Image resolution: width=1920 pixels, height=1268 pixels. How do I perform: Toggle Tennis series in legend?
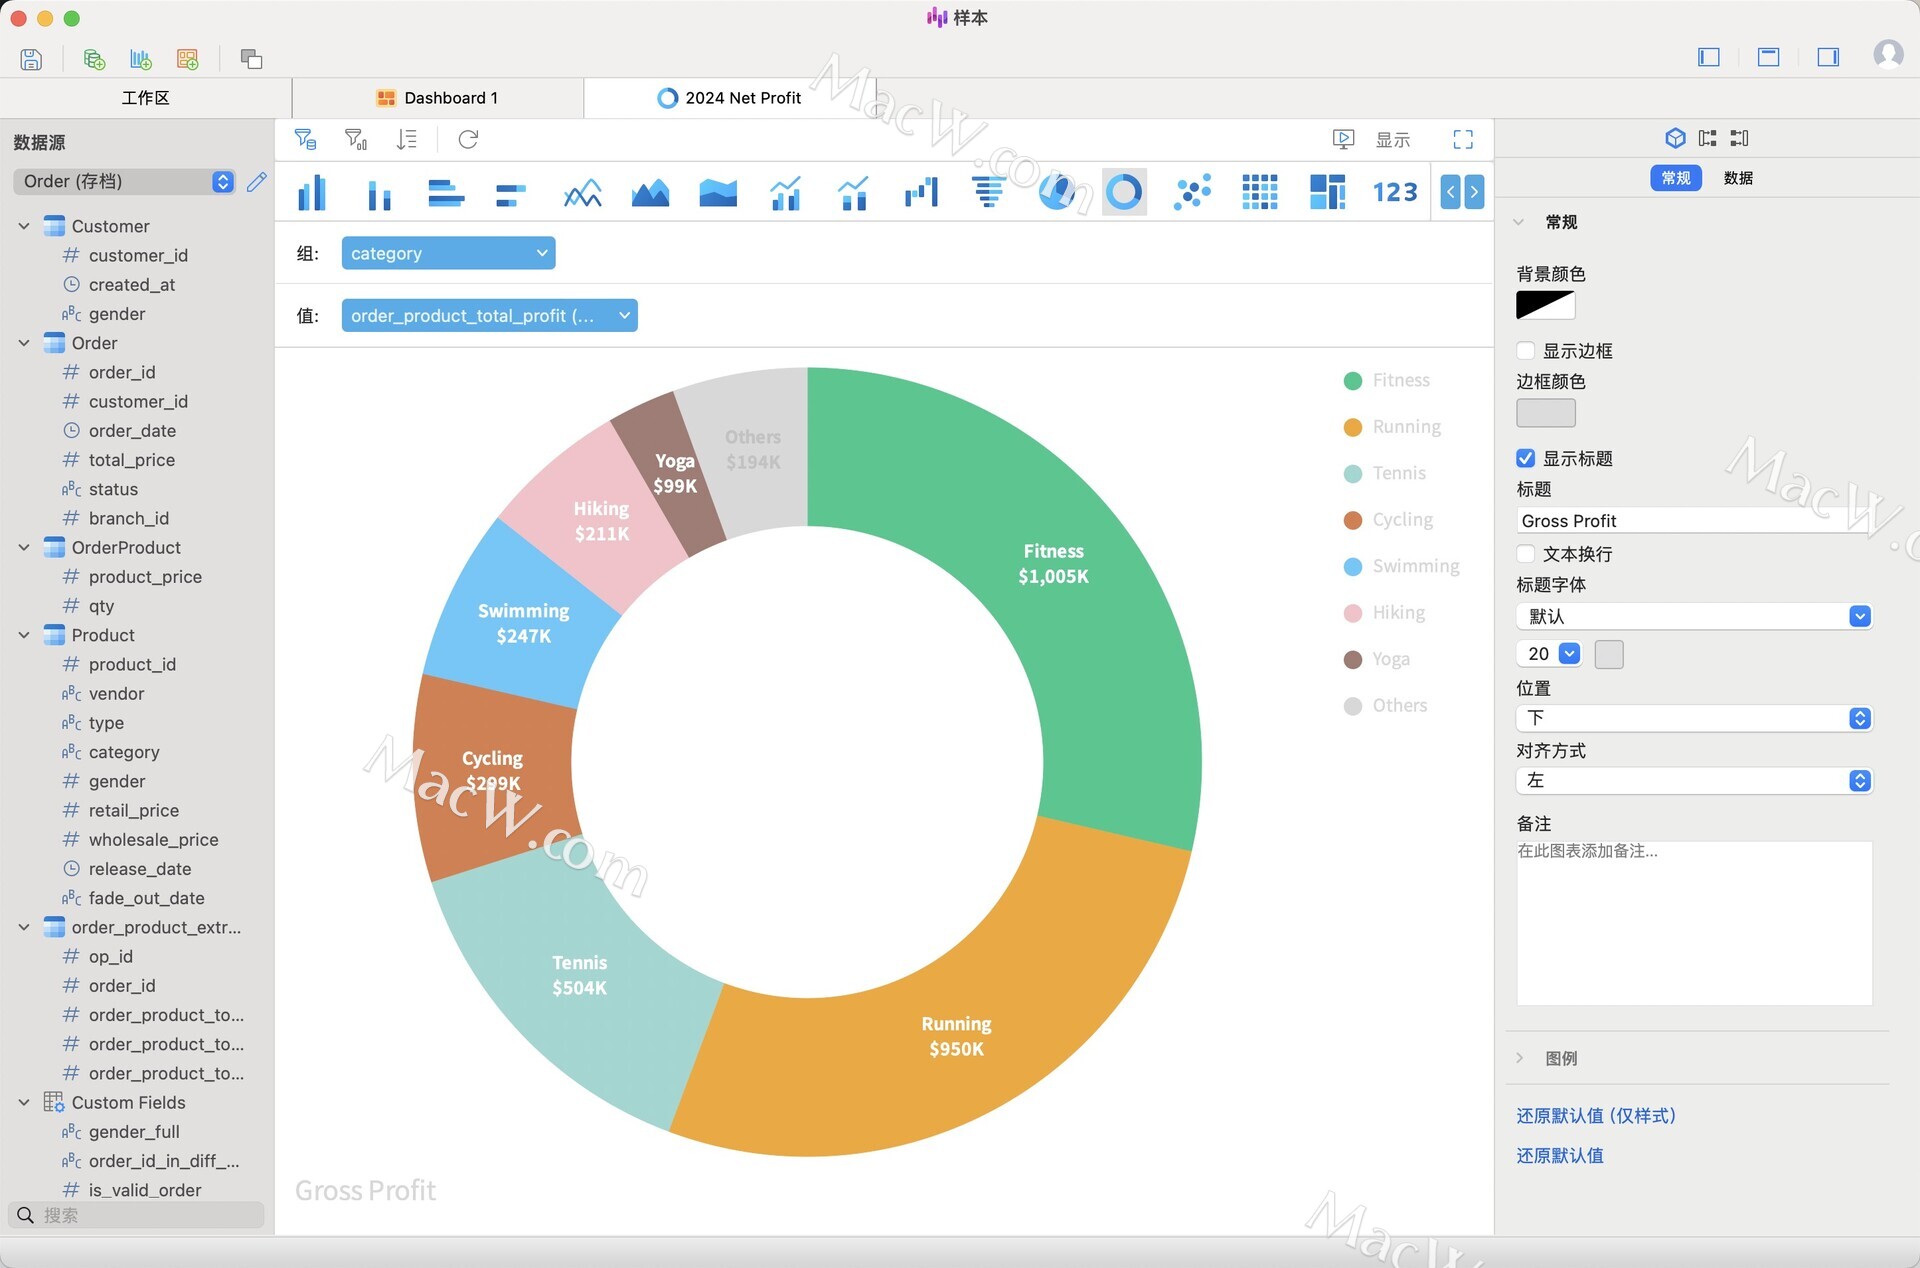1385,473
